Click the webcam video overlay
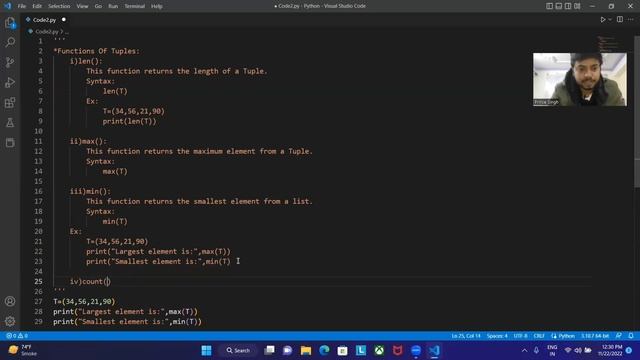 (x=580, y=79)
